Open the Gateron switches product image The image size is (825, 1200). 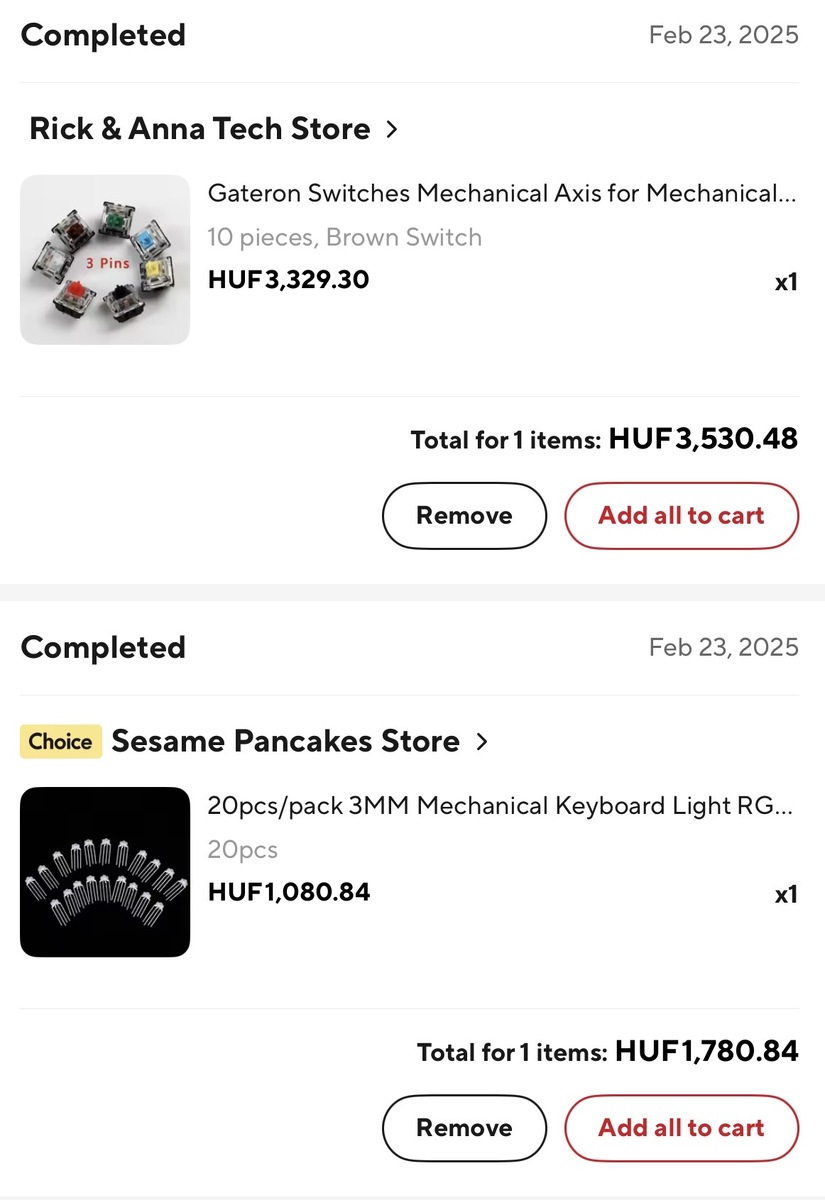click(105, 260)
